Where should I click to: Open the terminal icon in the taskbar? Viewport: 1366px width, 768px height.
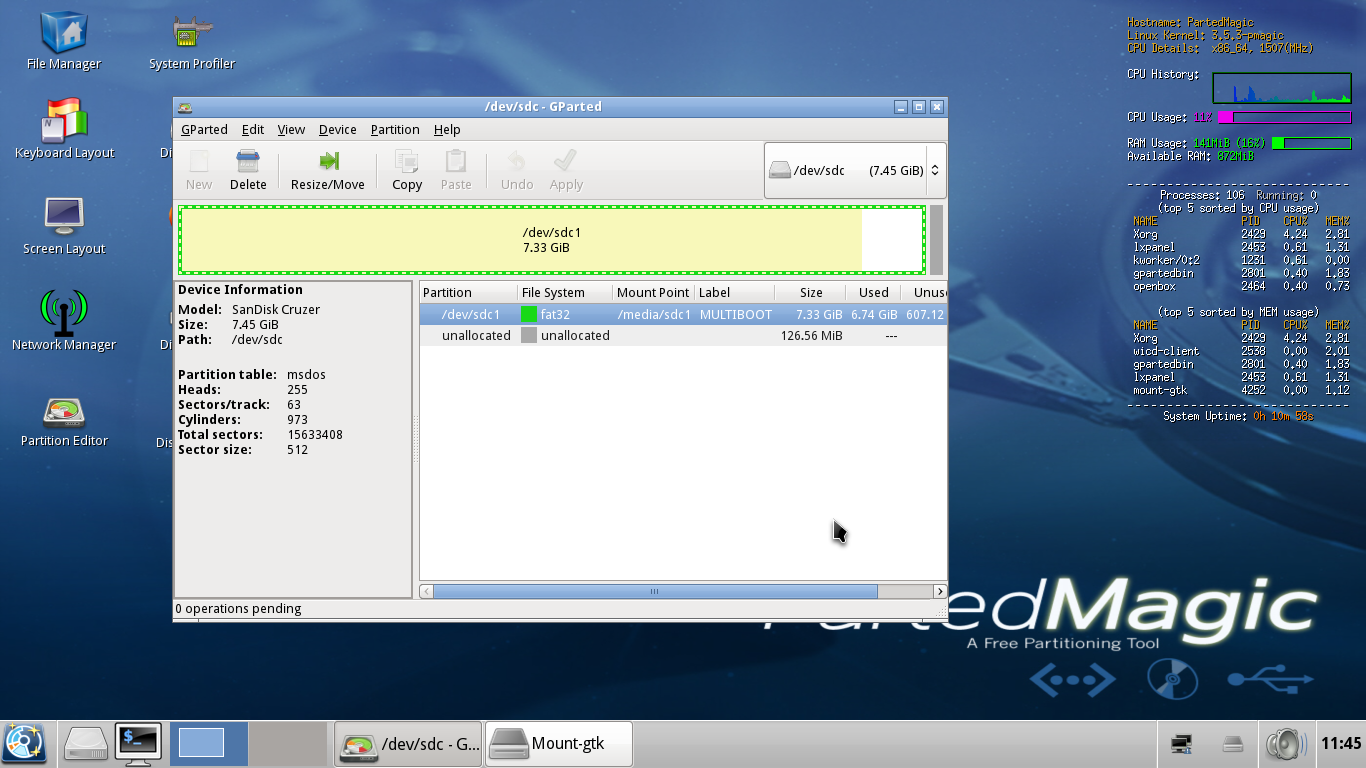coord(138,743)
